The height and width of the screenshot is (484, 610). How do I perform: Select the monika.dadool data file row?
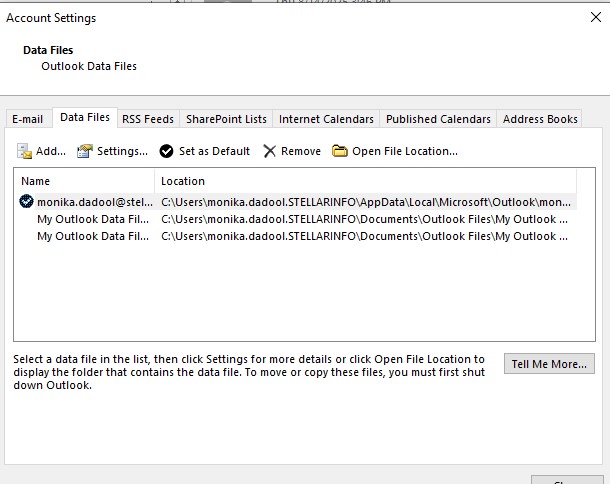click(95, 201)
